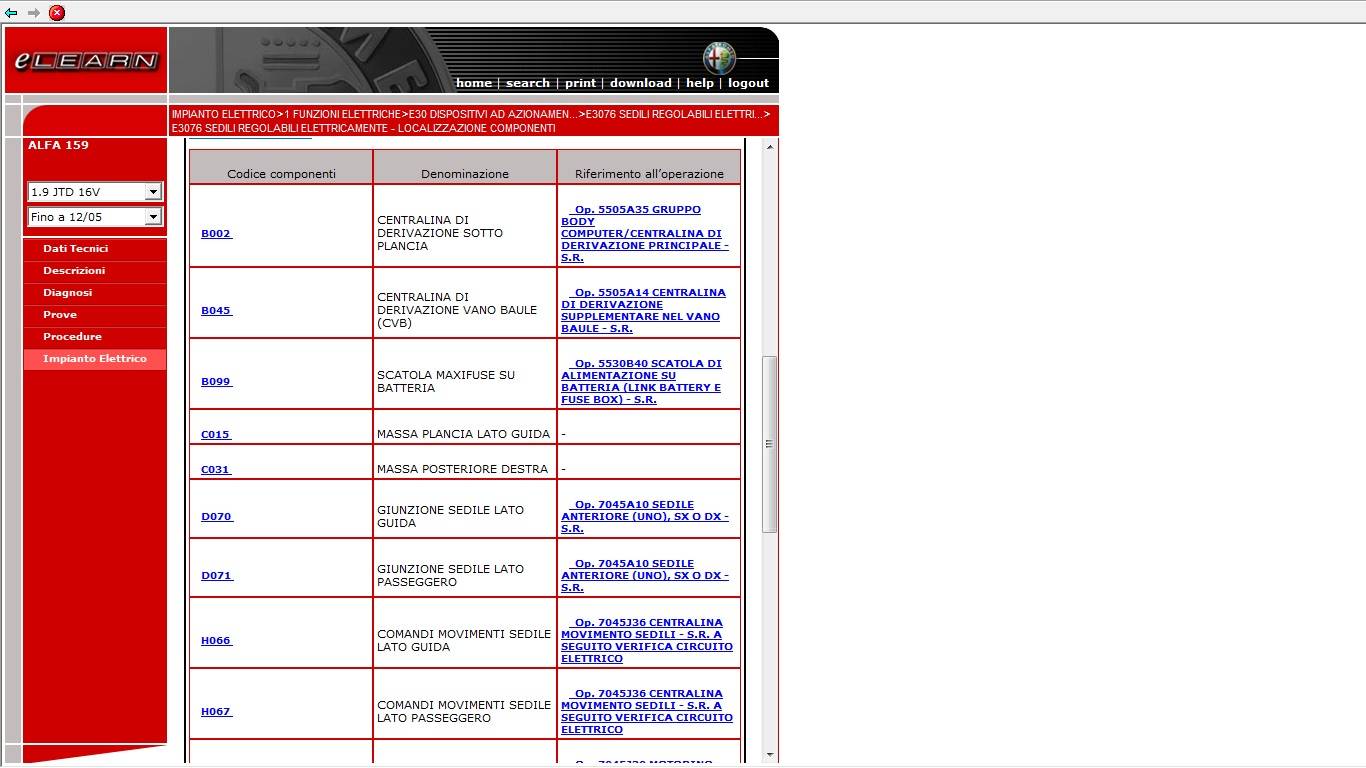Click the red stop icon

(x=57, y=13)
